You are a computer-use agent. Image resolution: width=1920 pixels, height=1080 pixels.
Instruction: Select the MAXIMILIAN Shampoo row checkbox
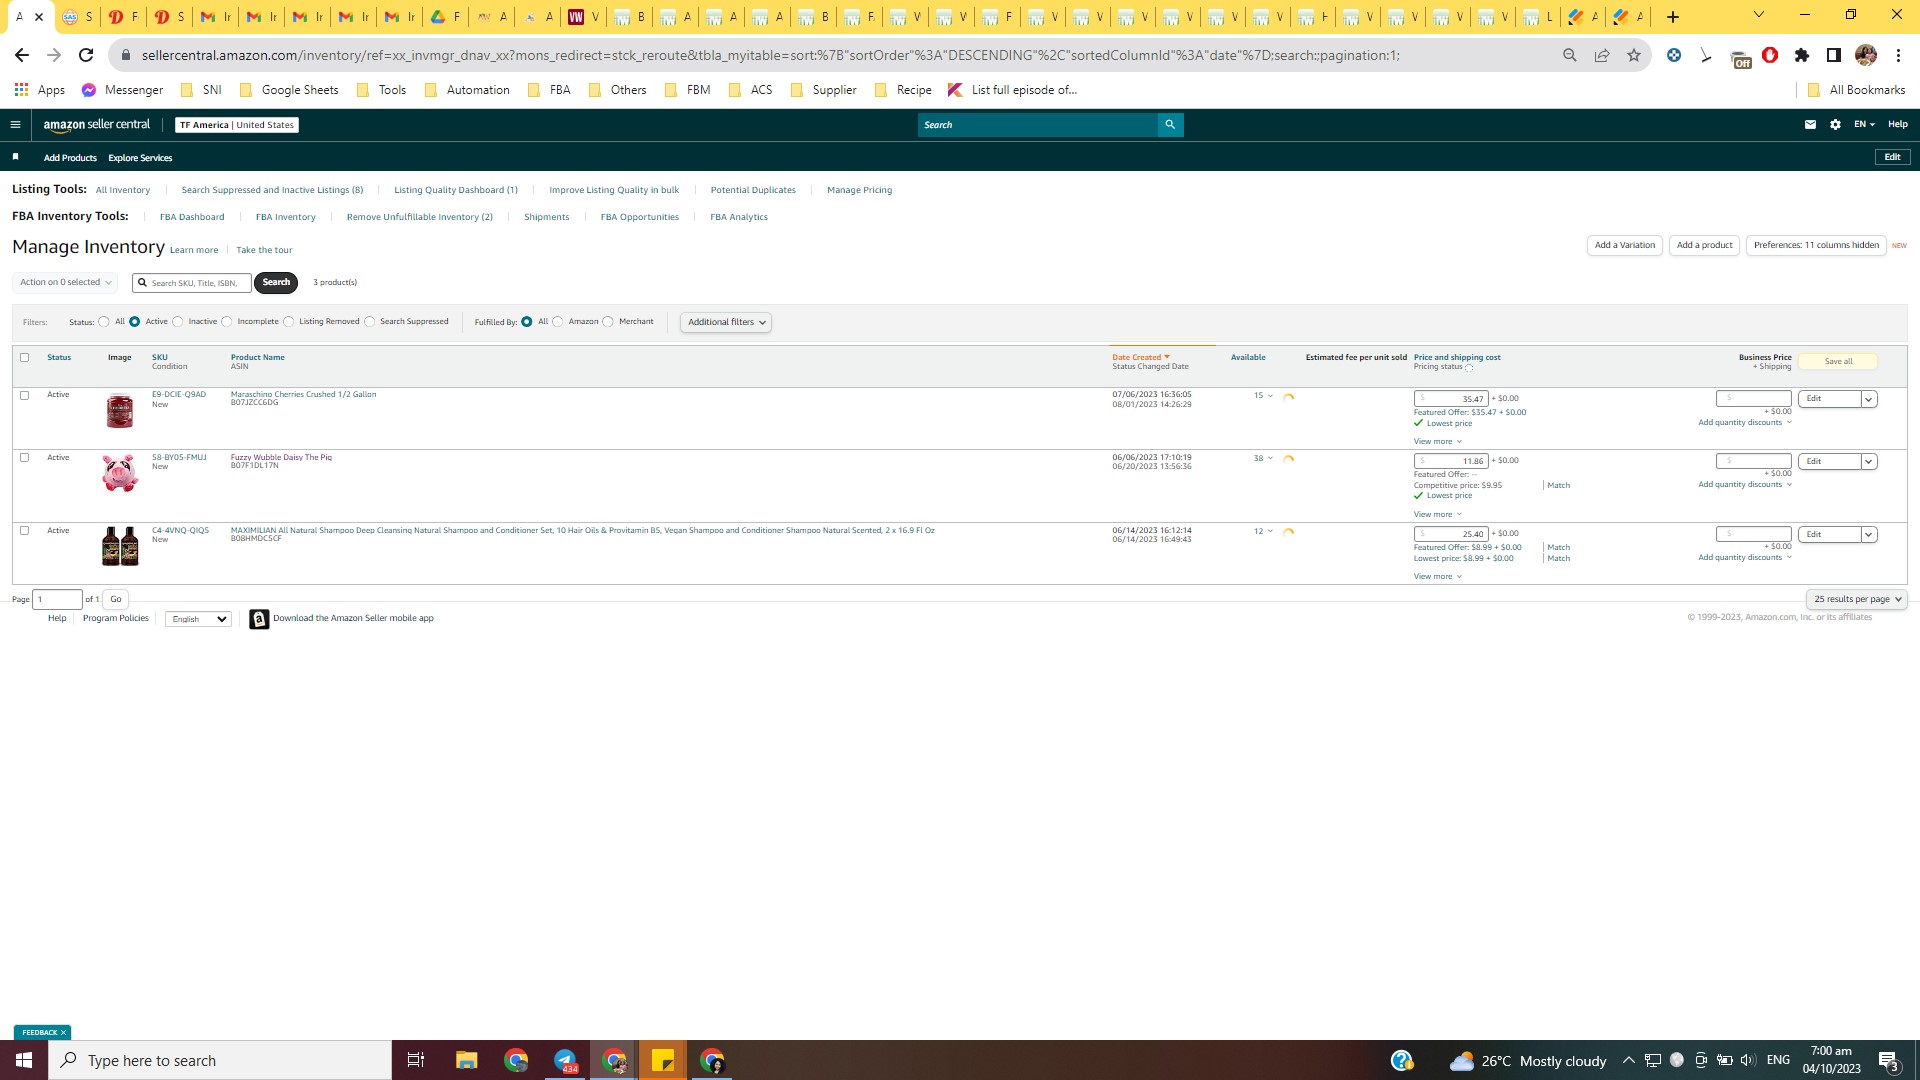pyautogui.click(x=25, y=531)
